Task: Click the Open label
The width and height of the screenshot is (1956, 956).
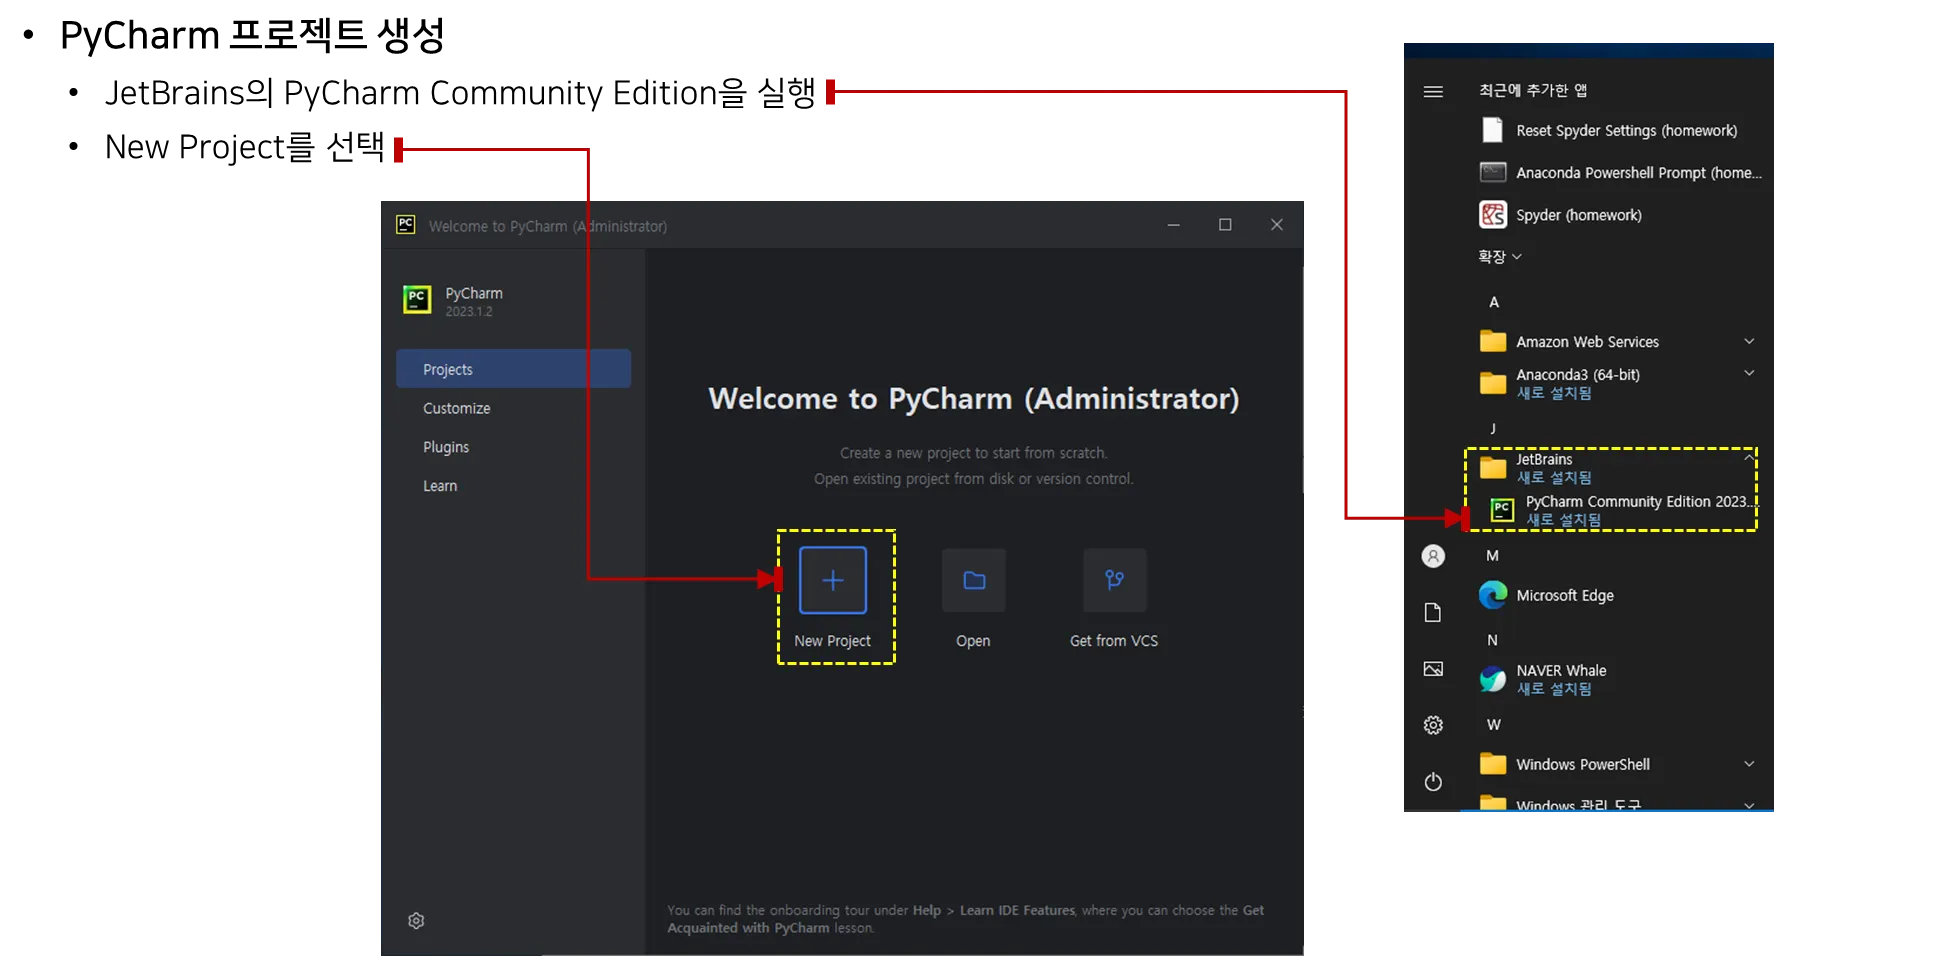Action: tap(973, 641)
